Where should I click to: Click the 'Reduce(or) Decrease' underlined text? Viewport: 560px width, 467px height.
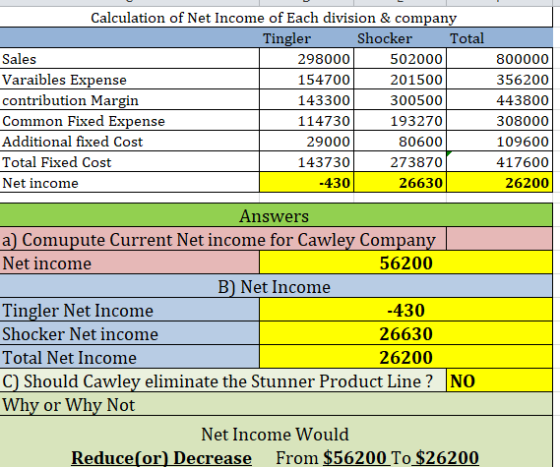(x=161, y=458)
